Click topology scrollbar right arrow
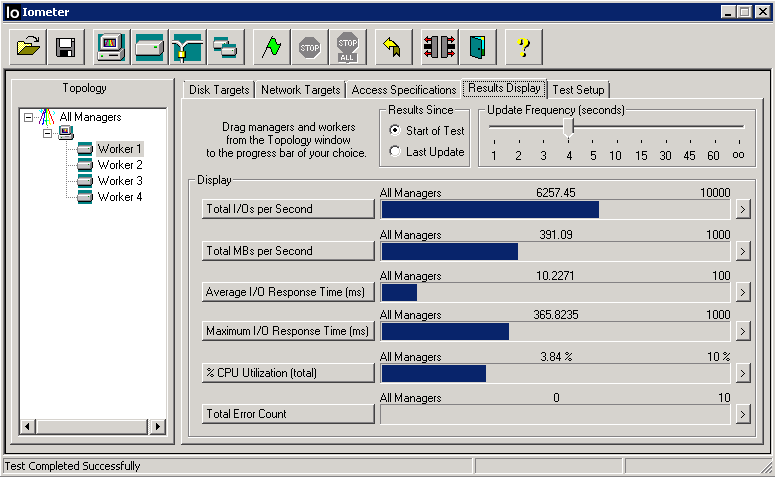Viewport: 775px width, 477px height. [x=158, y=426]
